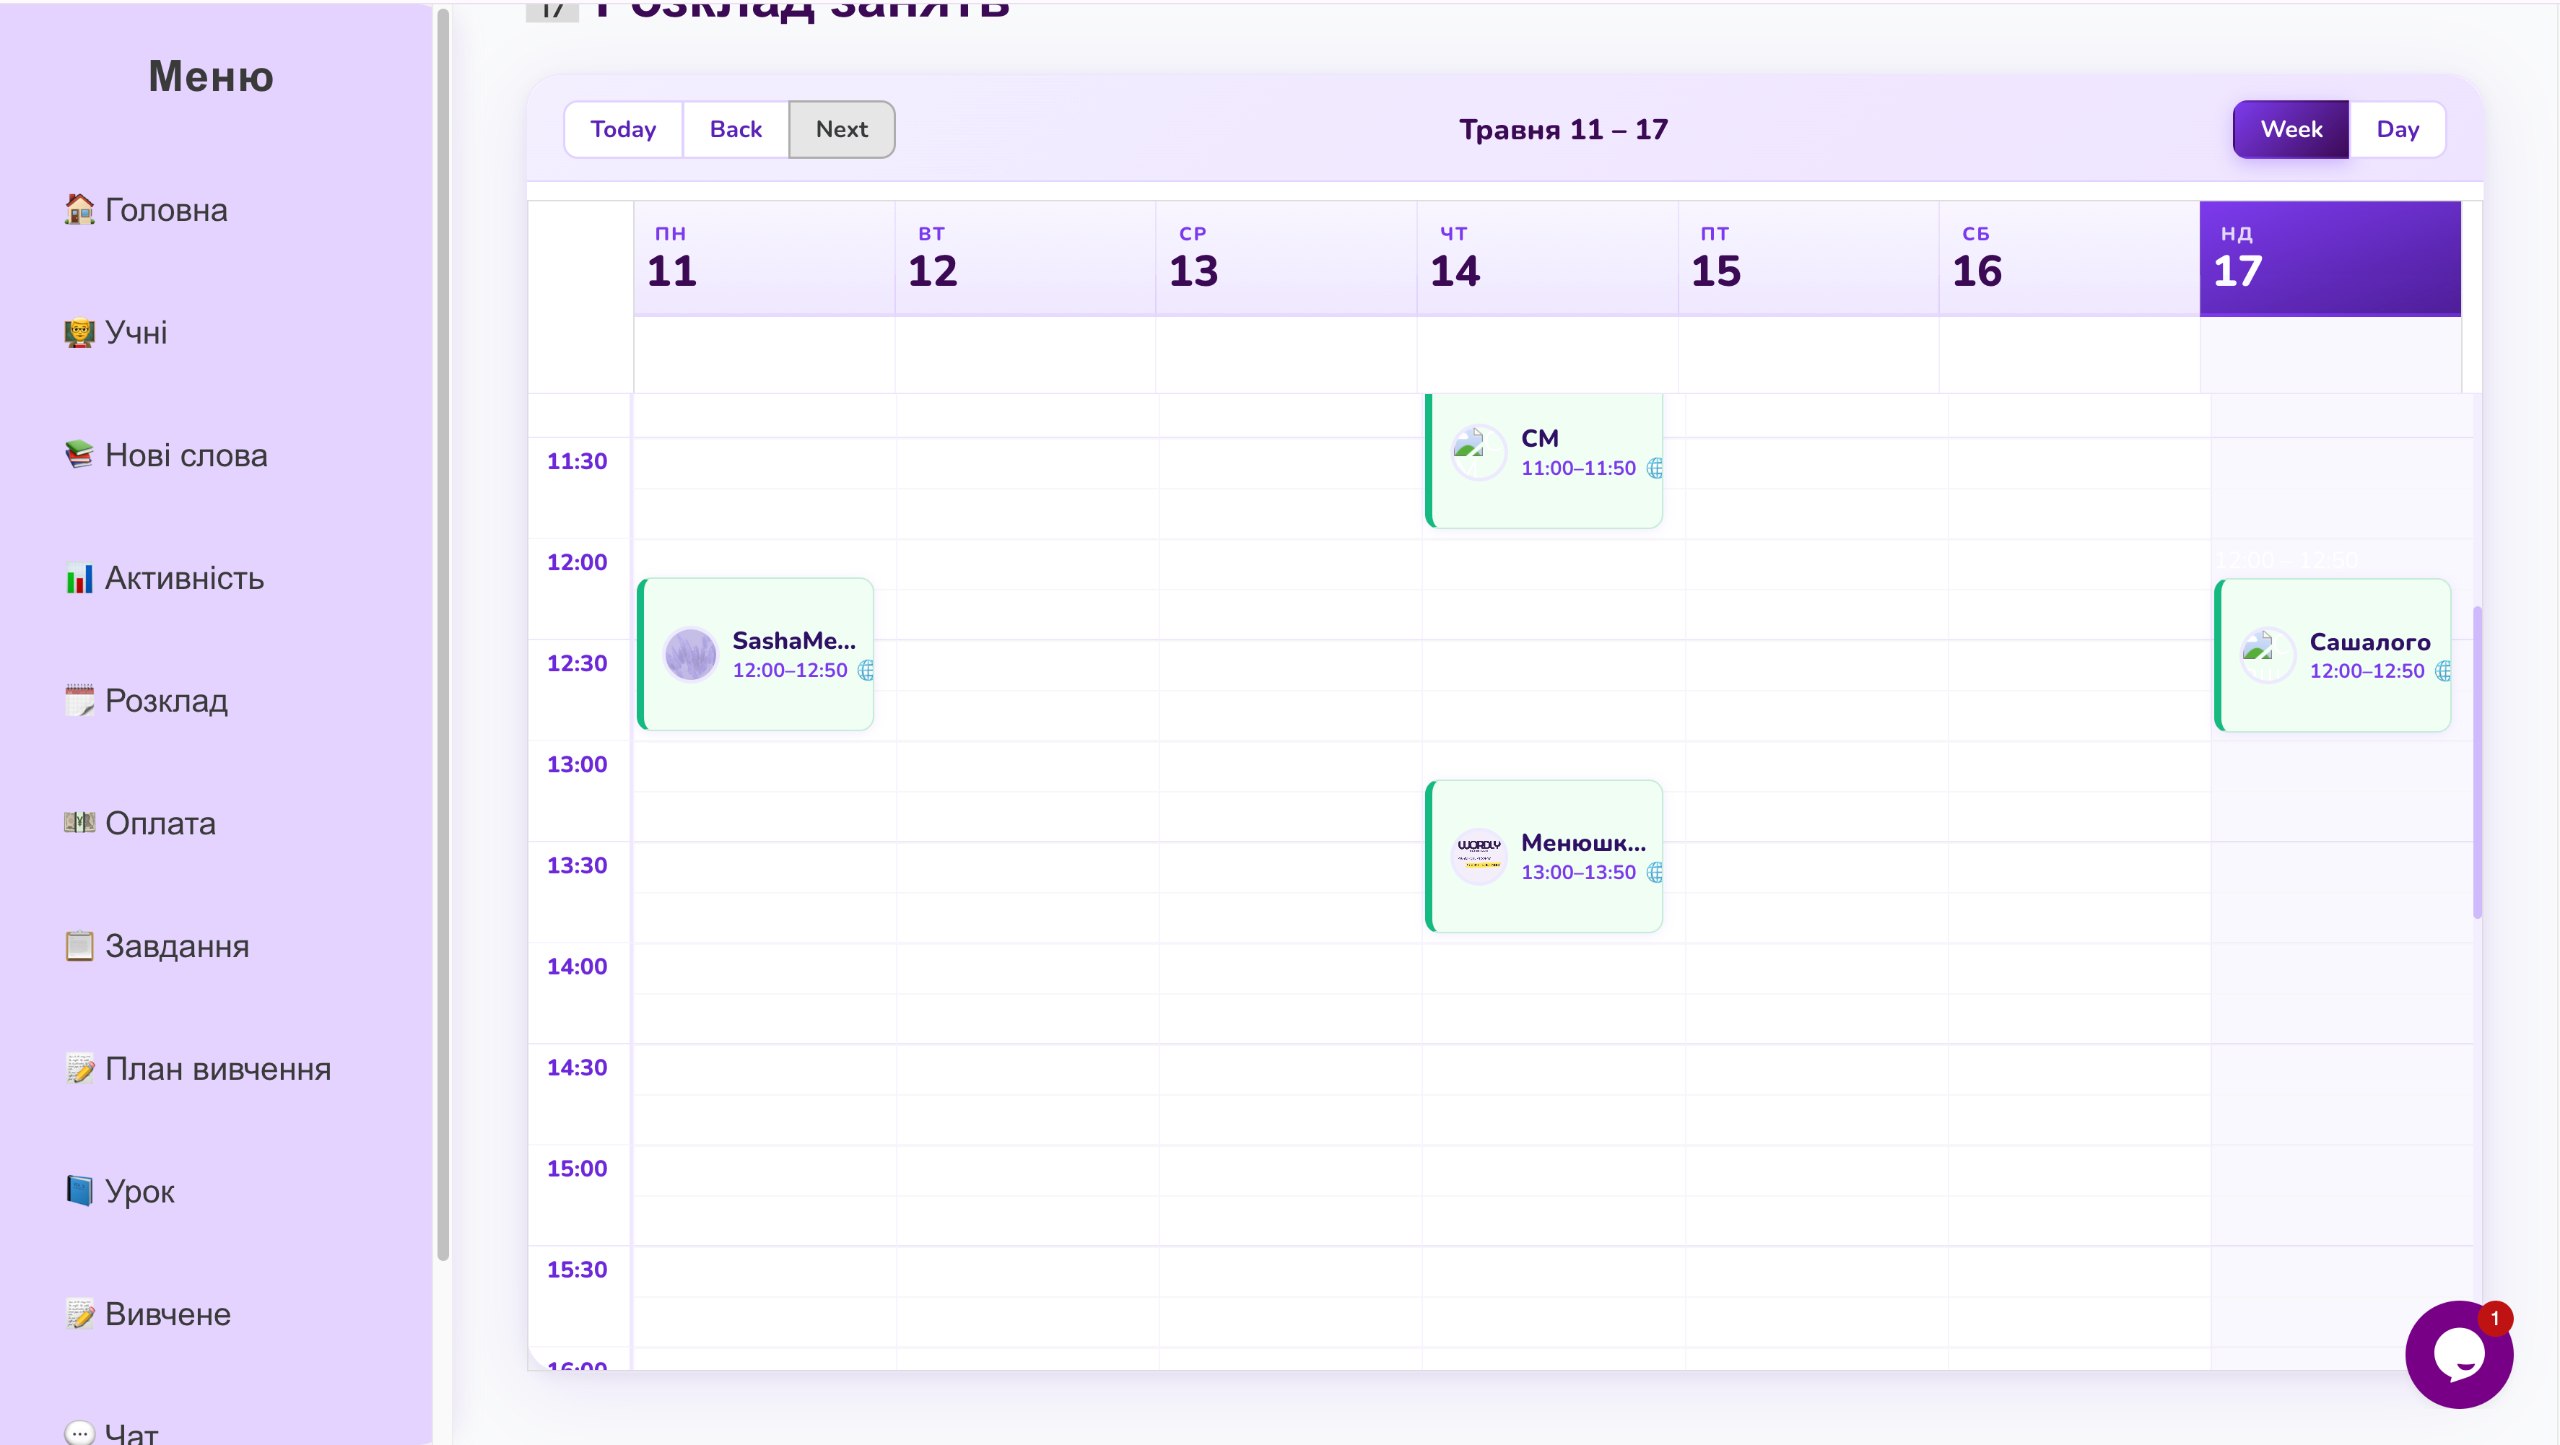Click the speech bubble icon beside Чат
This screenshot has width=2560, height=1445.
pyautogui.click(x=80, y=1433)
